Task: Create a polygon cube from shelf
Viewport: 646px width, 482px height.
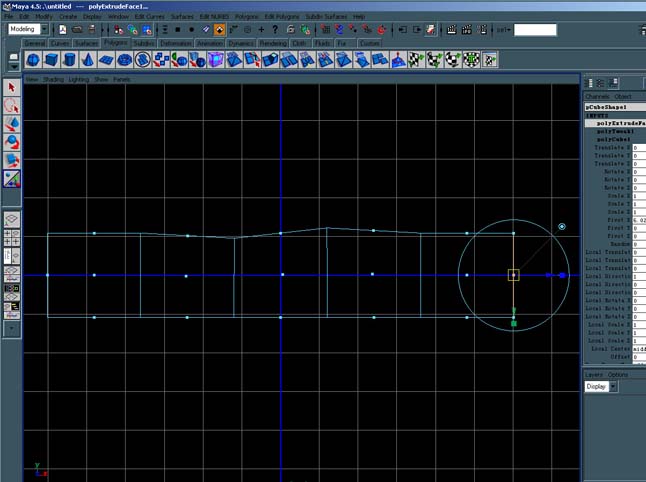Action: [51, 60]
